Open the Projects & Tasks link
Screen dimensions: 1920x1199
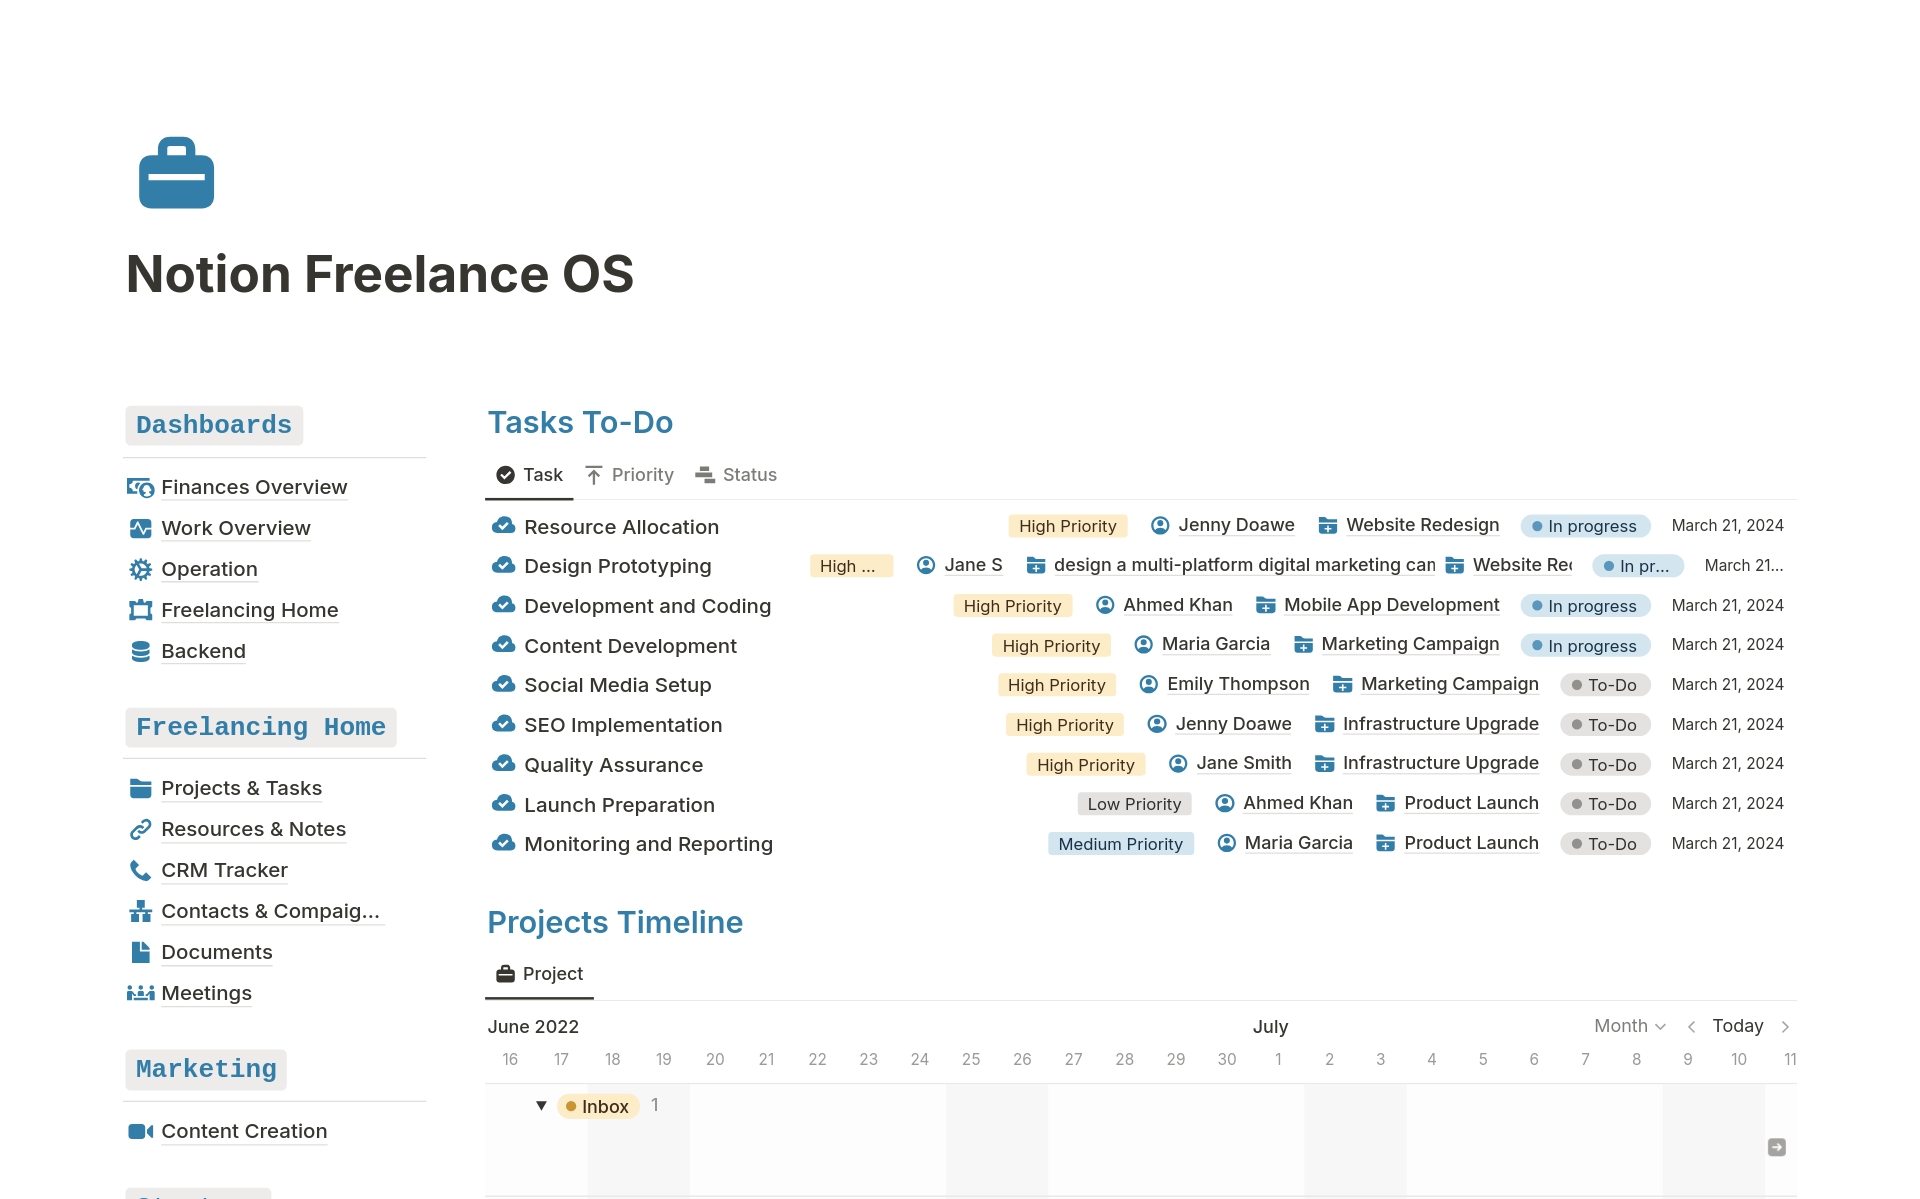[x=241, y=788]
